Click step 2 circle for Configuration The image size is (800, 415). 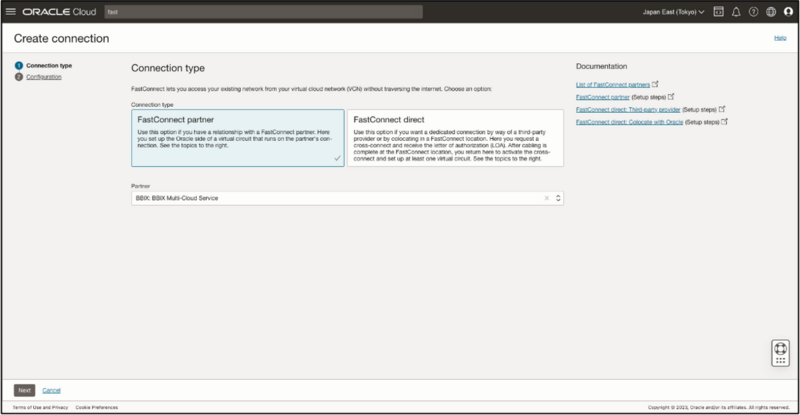click(x=19, y=77)
